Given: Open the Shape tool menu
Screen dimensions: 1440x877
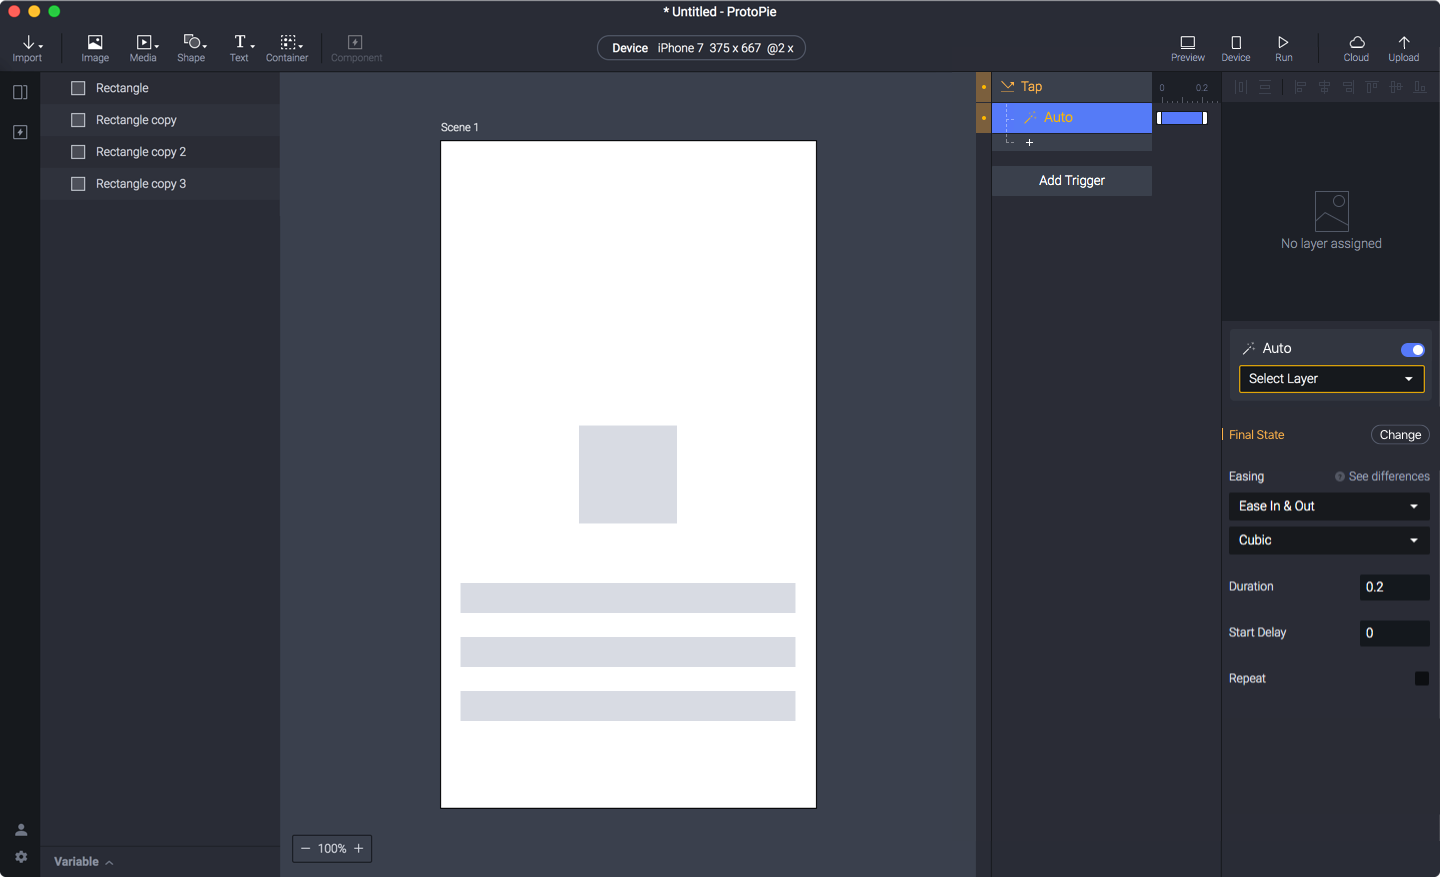Looking at the screenshot, I should point(192,47).
